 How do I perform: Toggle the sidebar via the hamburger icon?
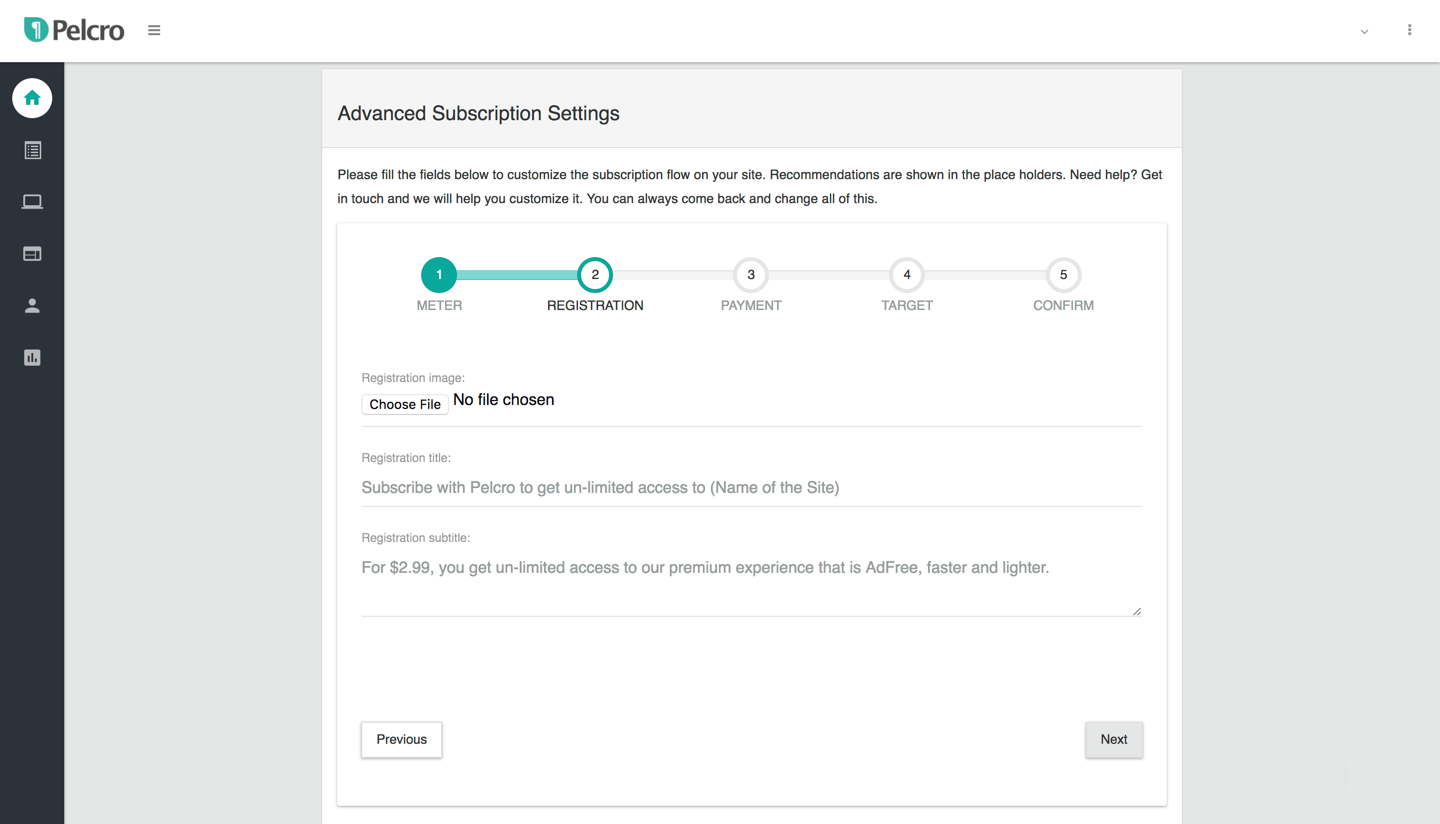click(x=154, y=30)
